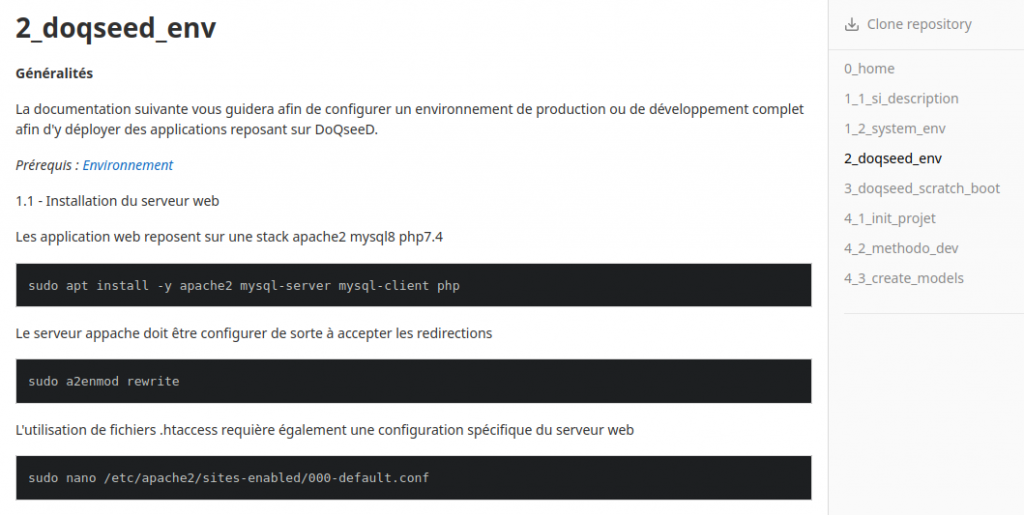Click the download icon beside Clone repository
The height and width of the screenshot is (515, 1024).
click(852, 25)
